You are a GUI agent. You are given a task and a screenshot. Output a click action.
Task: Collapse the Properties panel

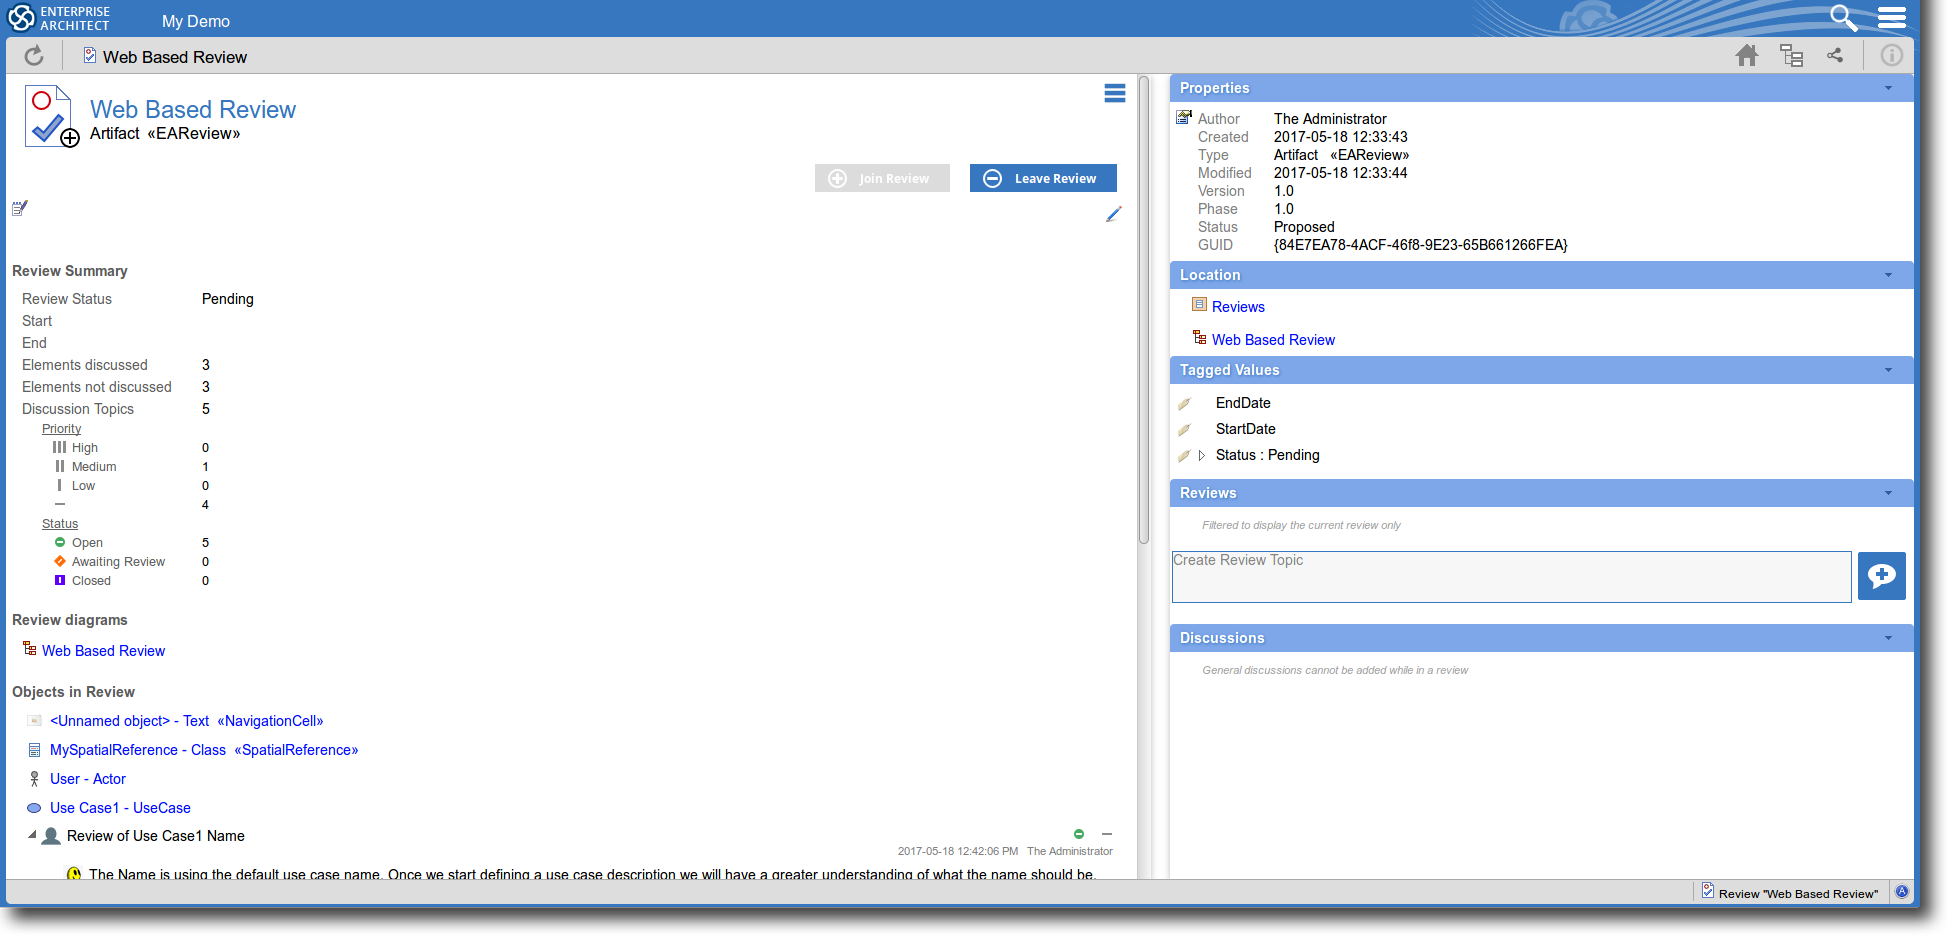click(x=1888, y=88)
